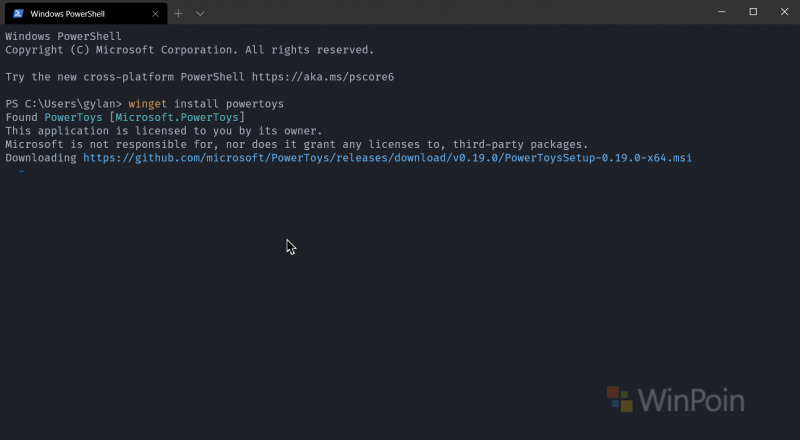Select the Windows PowerShell tab
Viewport: 800px width, 440px height.
86,14
